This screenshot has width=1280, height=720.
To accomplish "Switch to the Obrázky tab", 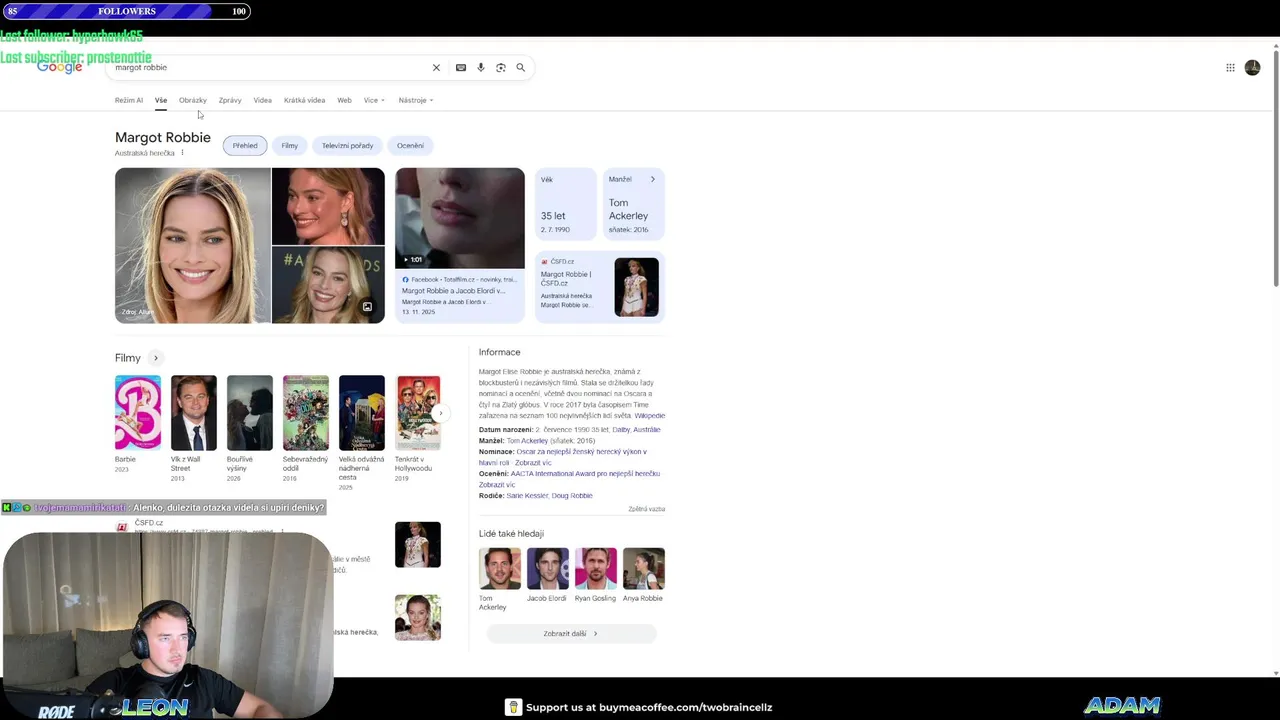I will click(193, 100).
